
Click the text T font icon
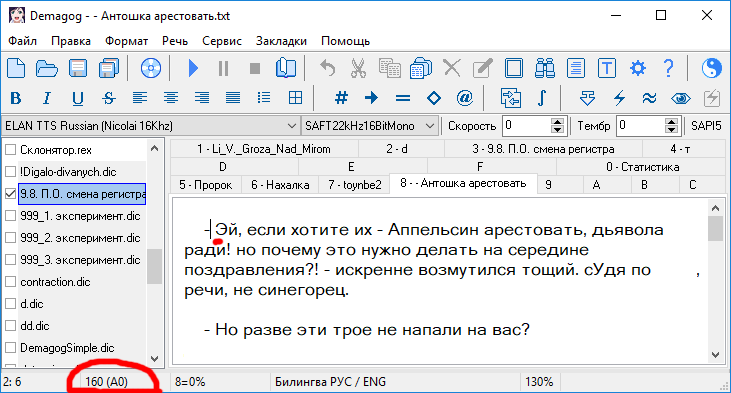point(607,69)
